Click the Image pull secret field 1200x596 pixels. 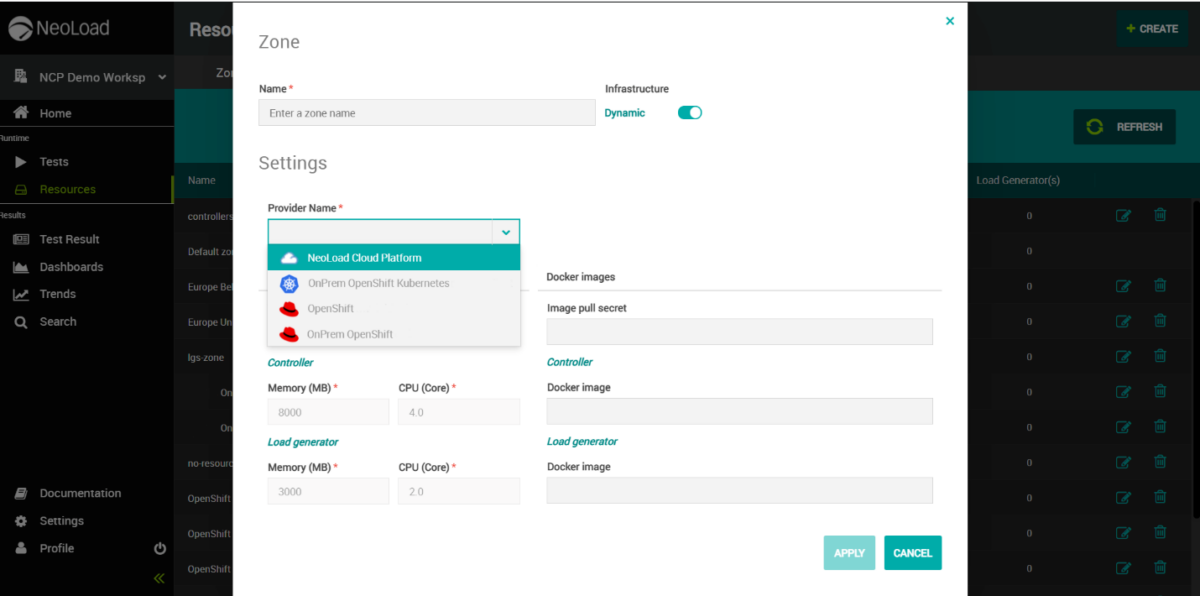click(740, 332)
